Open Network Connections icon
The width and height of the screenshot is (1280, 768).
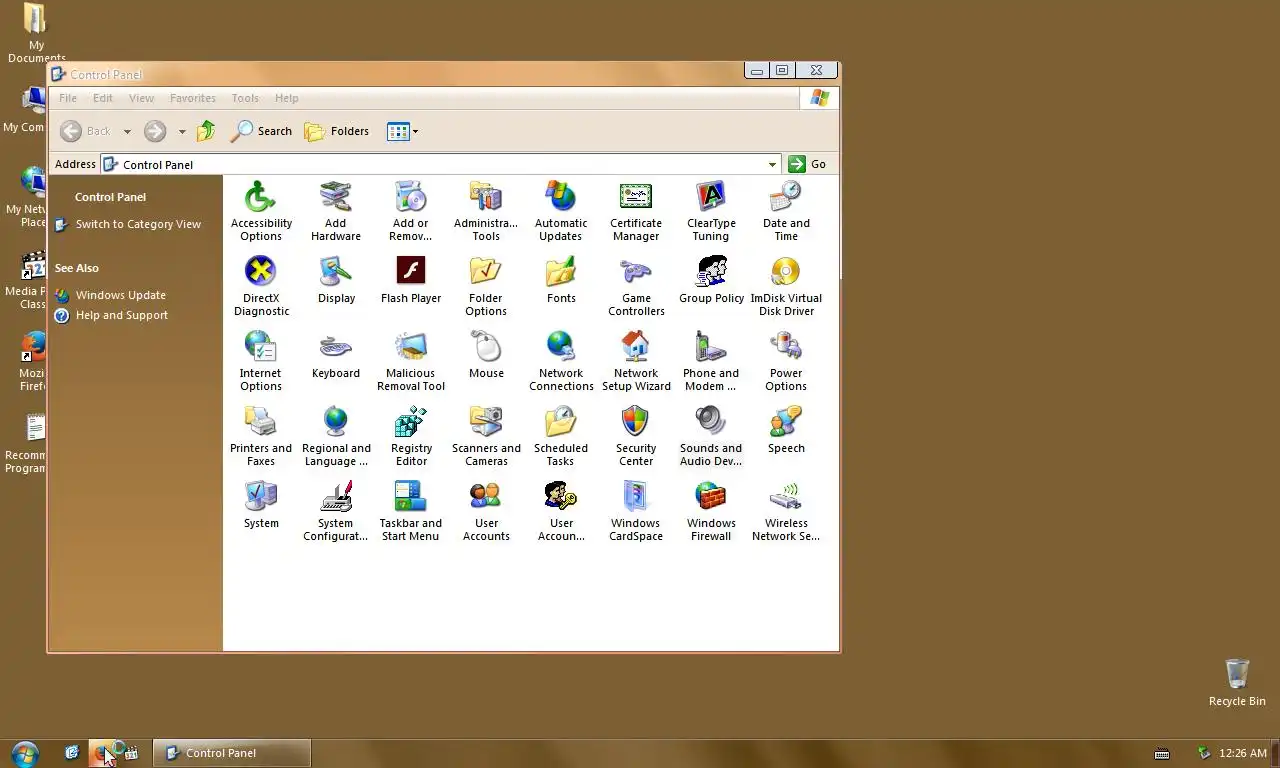click(561, 361)
